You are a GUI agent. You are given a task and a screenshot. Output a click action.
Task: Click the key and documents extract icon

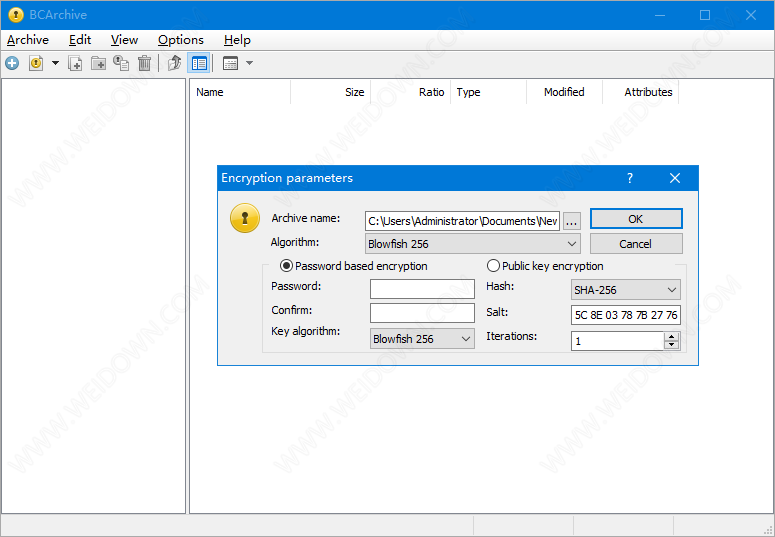[121, 63]
